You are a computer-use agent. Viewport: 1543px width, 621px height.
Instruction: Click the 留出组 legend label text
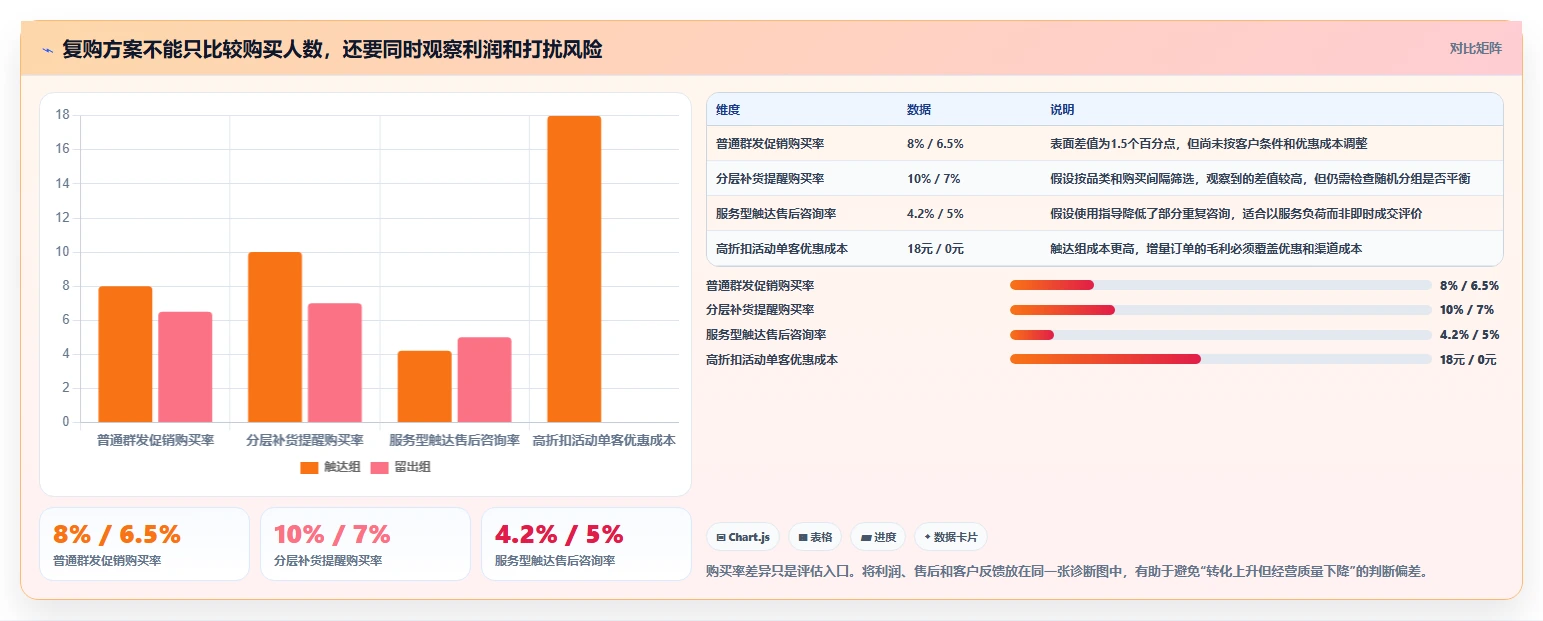(x=412, y=467)
